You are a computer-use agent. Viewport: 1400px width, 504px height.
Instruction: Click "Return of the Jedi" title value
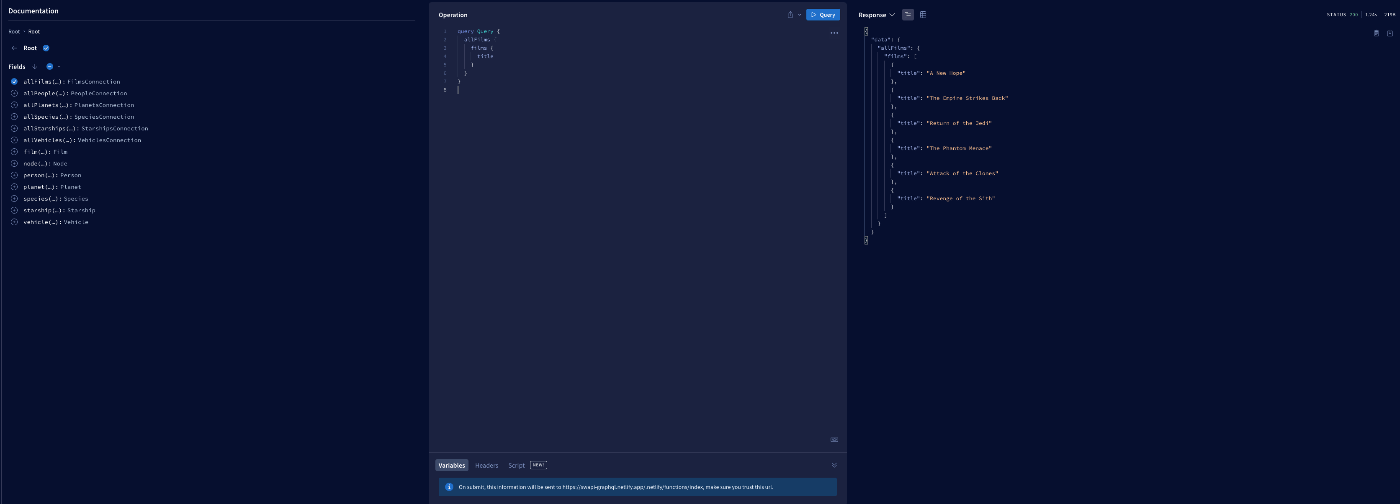tap(959, 123)
